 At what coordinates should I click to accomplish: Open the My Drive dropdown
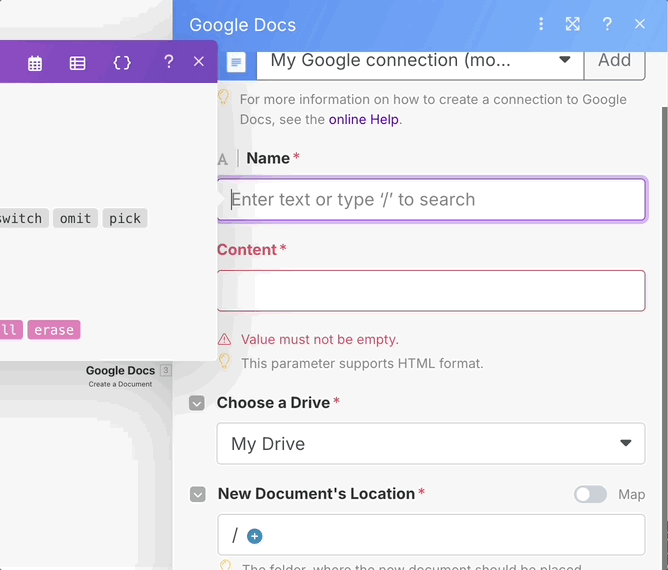430,443
